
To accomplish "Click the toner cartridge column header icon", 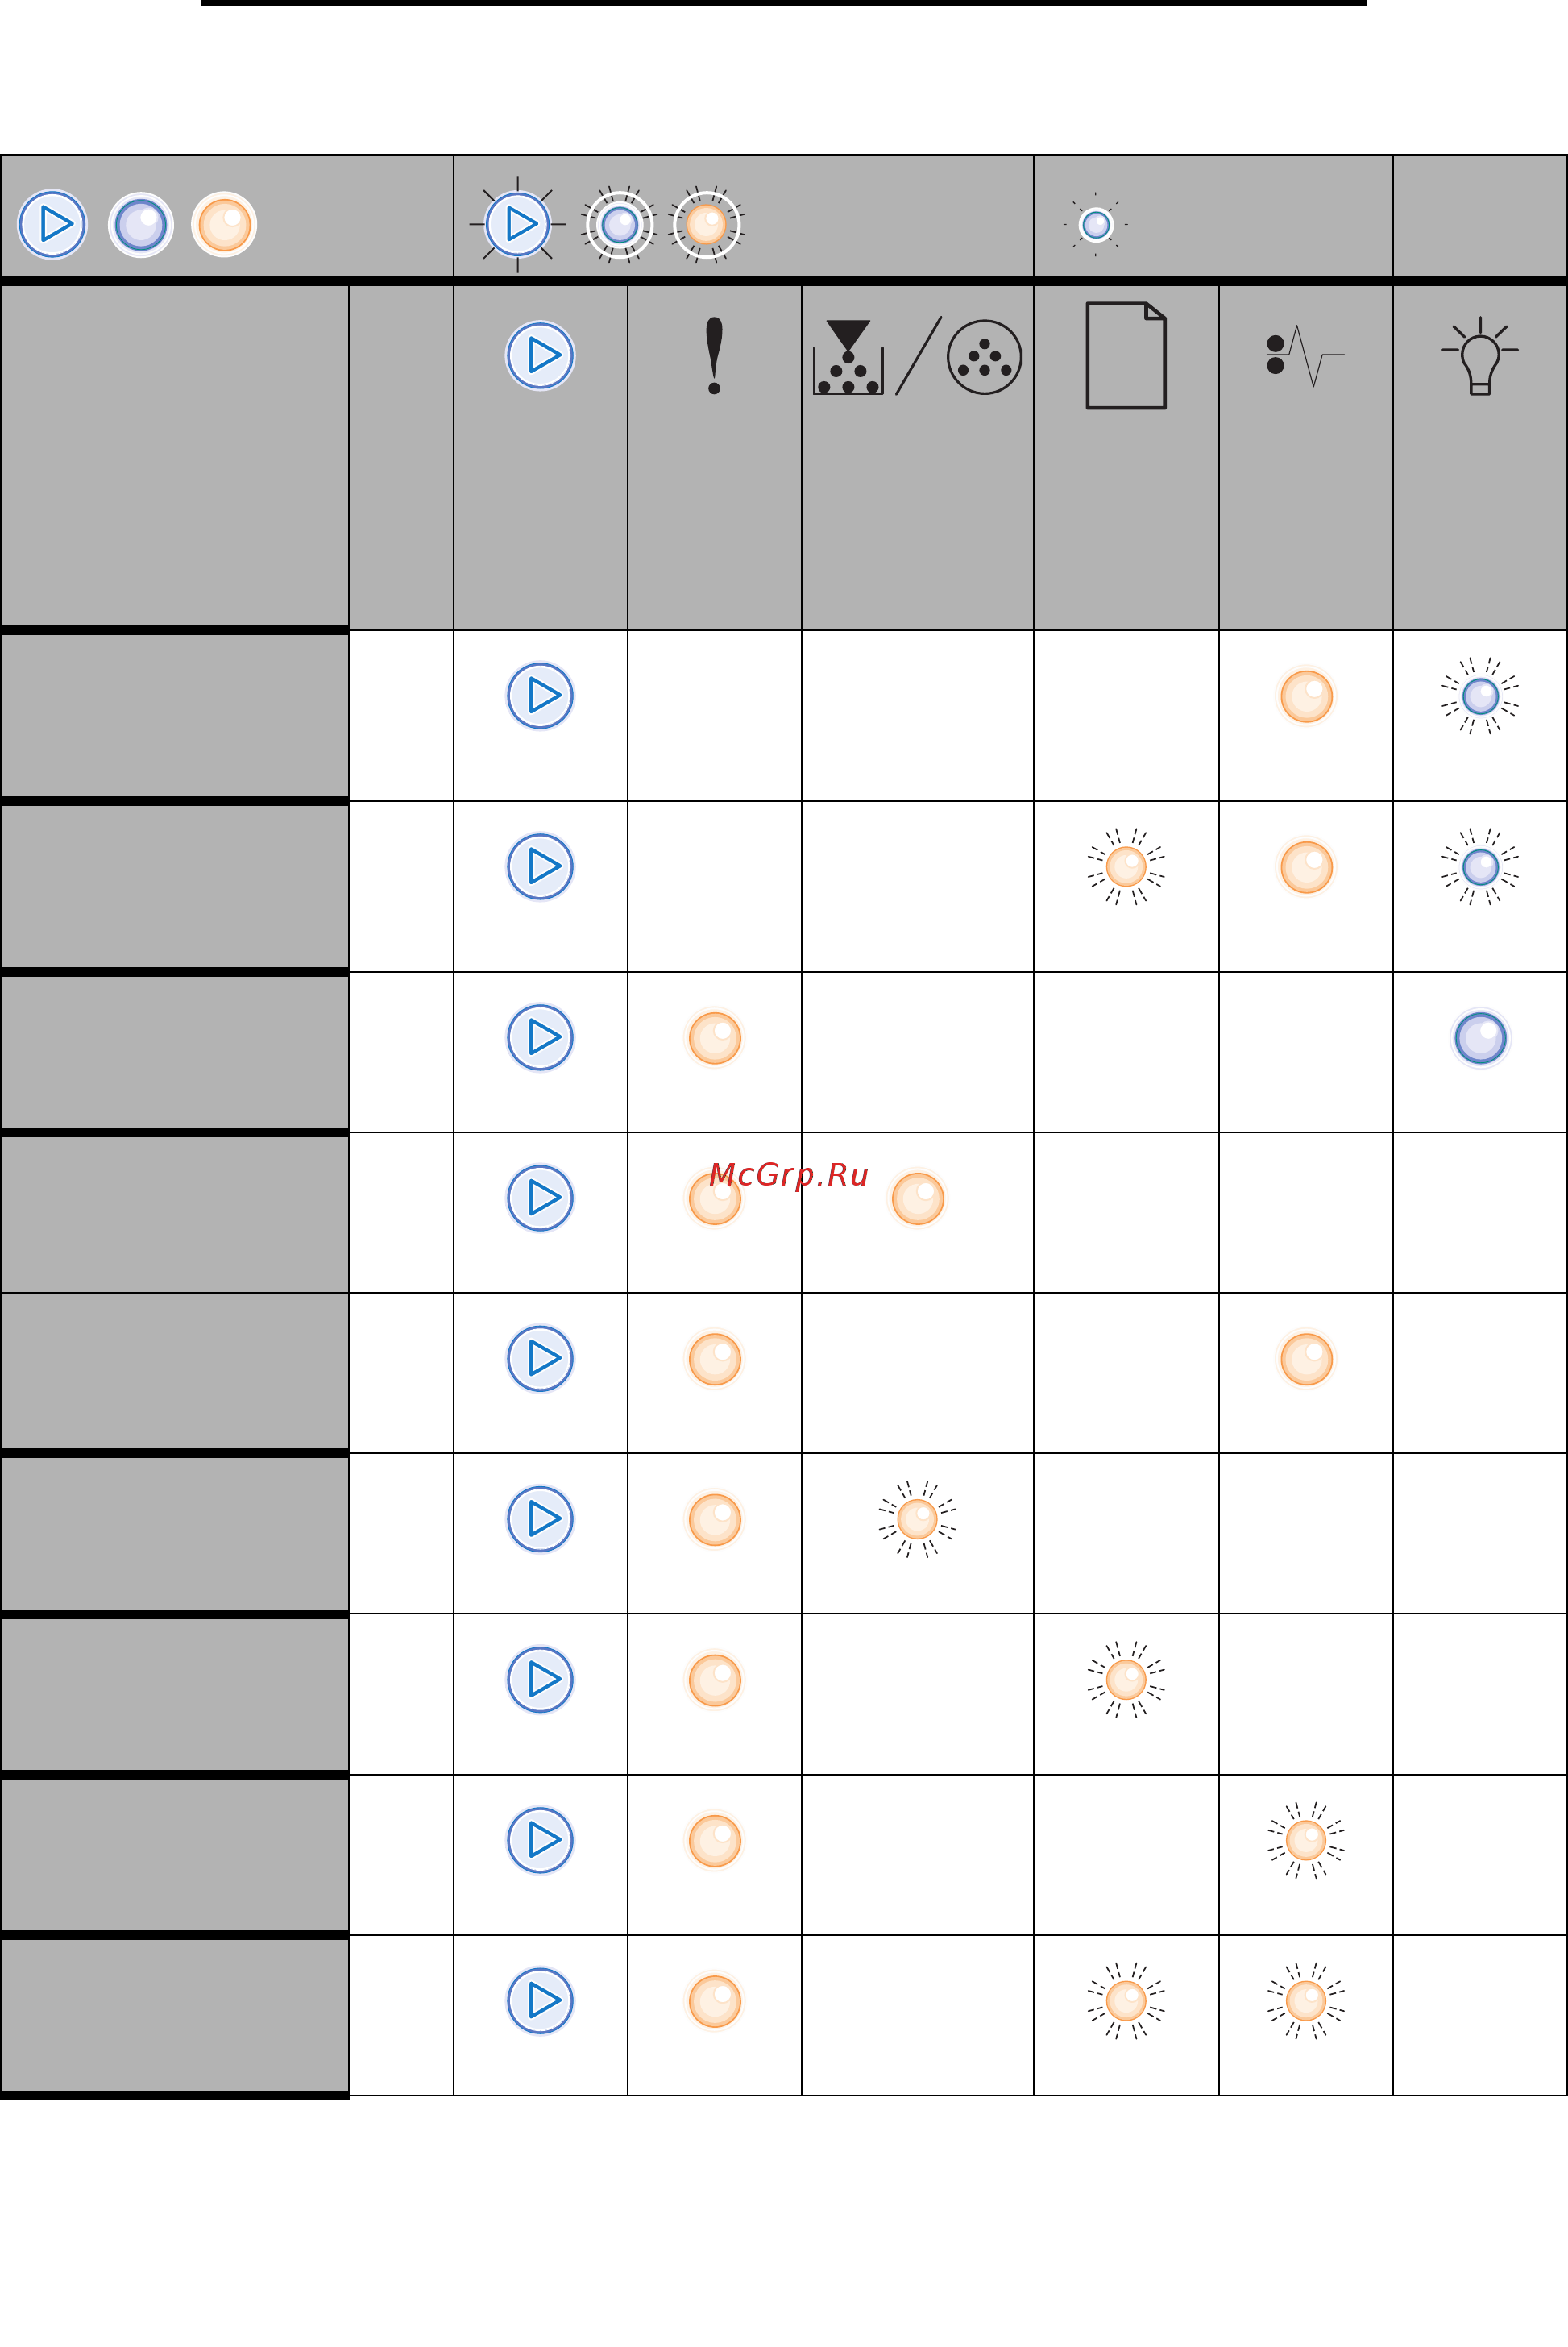I will (917, 356).
